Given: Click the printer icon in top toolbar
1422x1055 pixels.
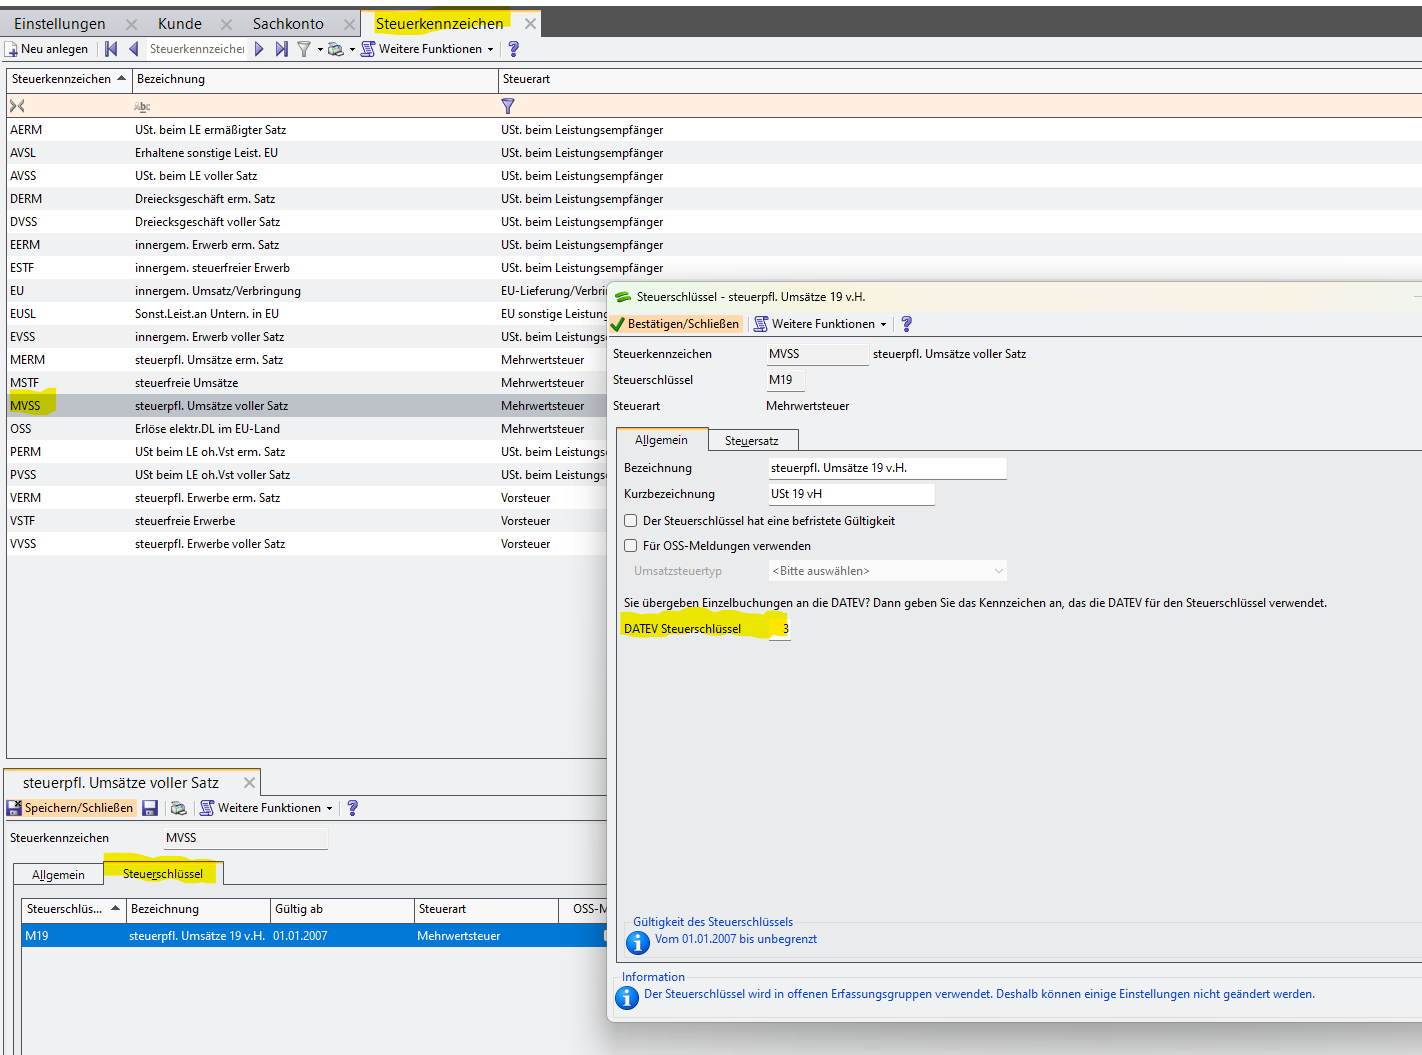Looking at the screenshot, I should point(336,49).
